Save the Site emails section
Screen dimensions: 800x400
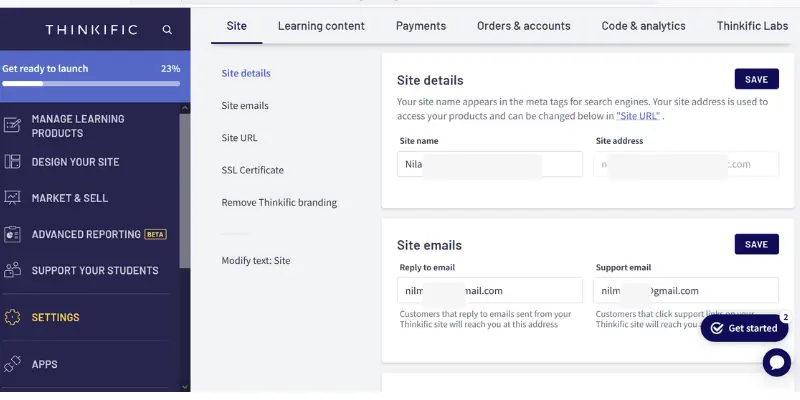pos(757,244)
